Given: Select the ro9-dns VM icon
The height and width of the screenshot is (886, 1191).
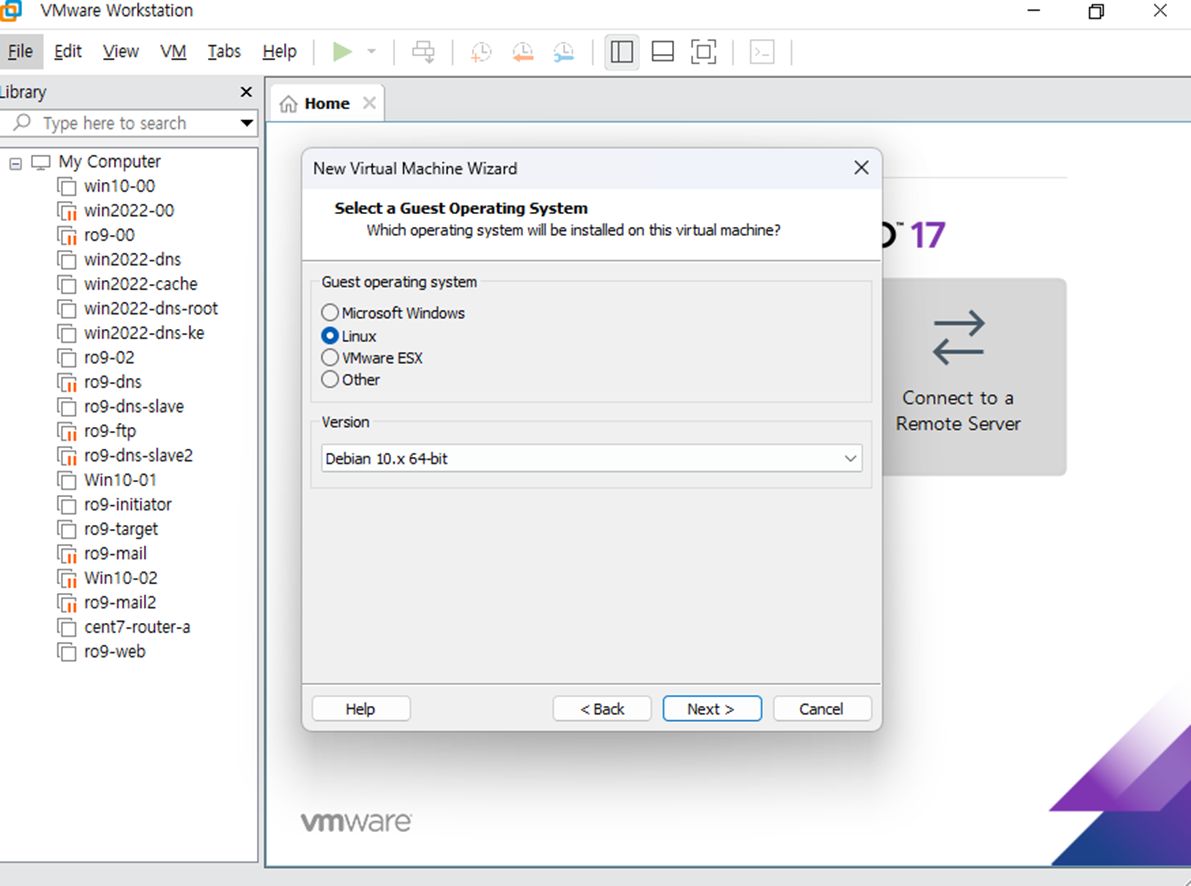Looking at the screenshot, I should (67, 382).
